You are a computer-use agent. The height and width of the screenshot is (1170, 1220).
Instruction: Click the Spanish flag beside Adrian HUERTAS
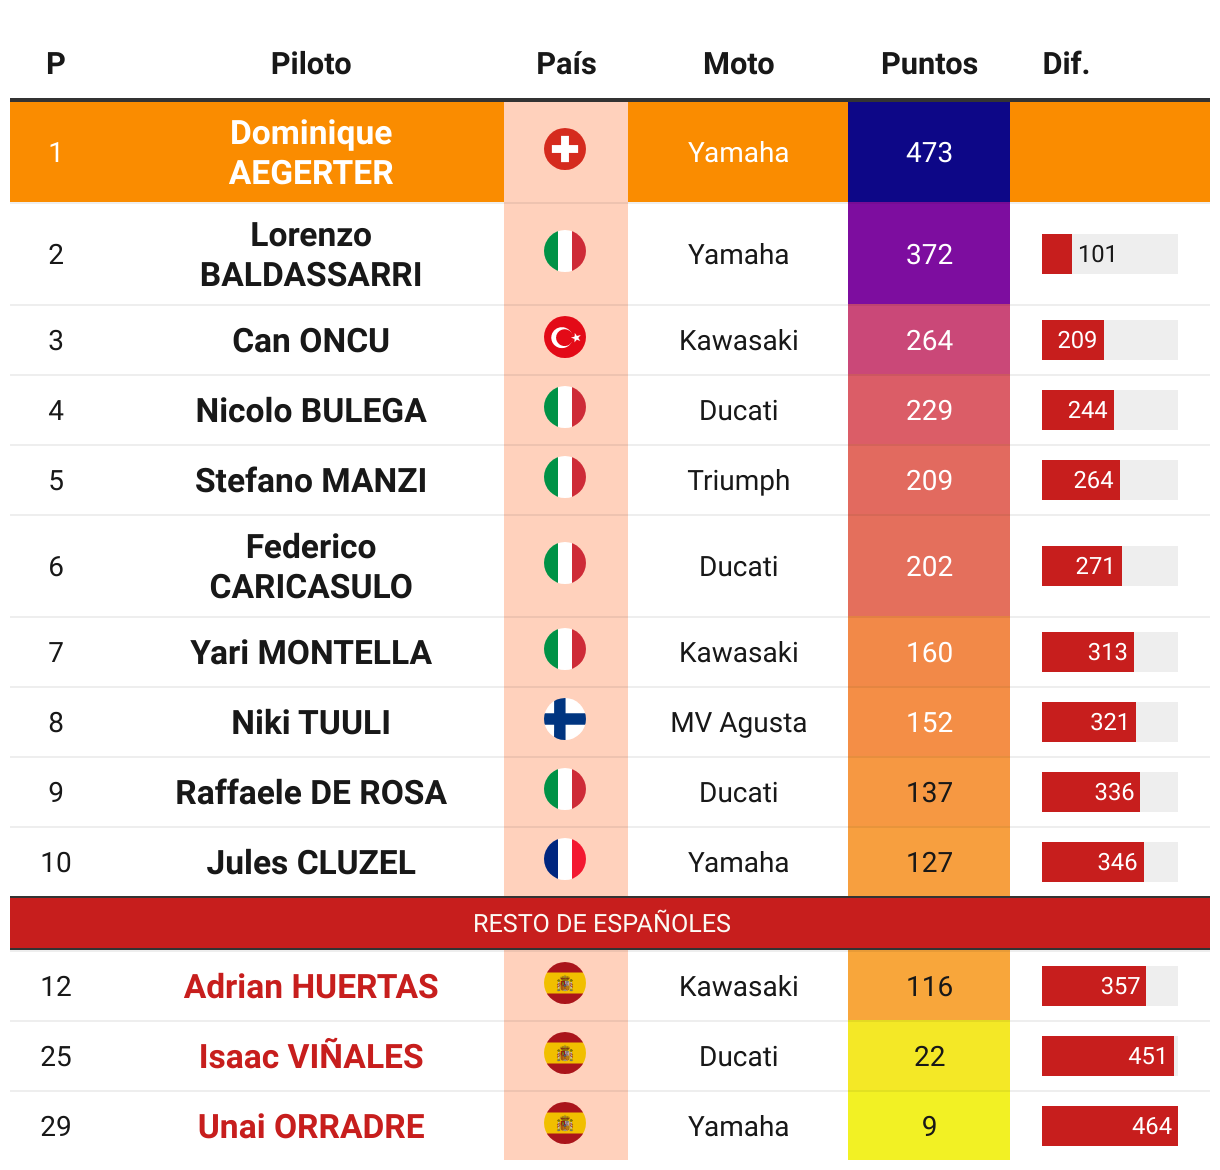(x=565, y=984)
